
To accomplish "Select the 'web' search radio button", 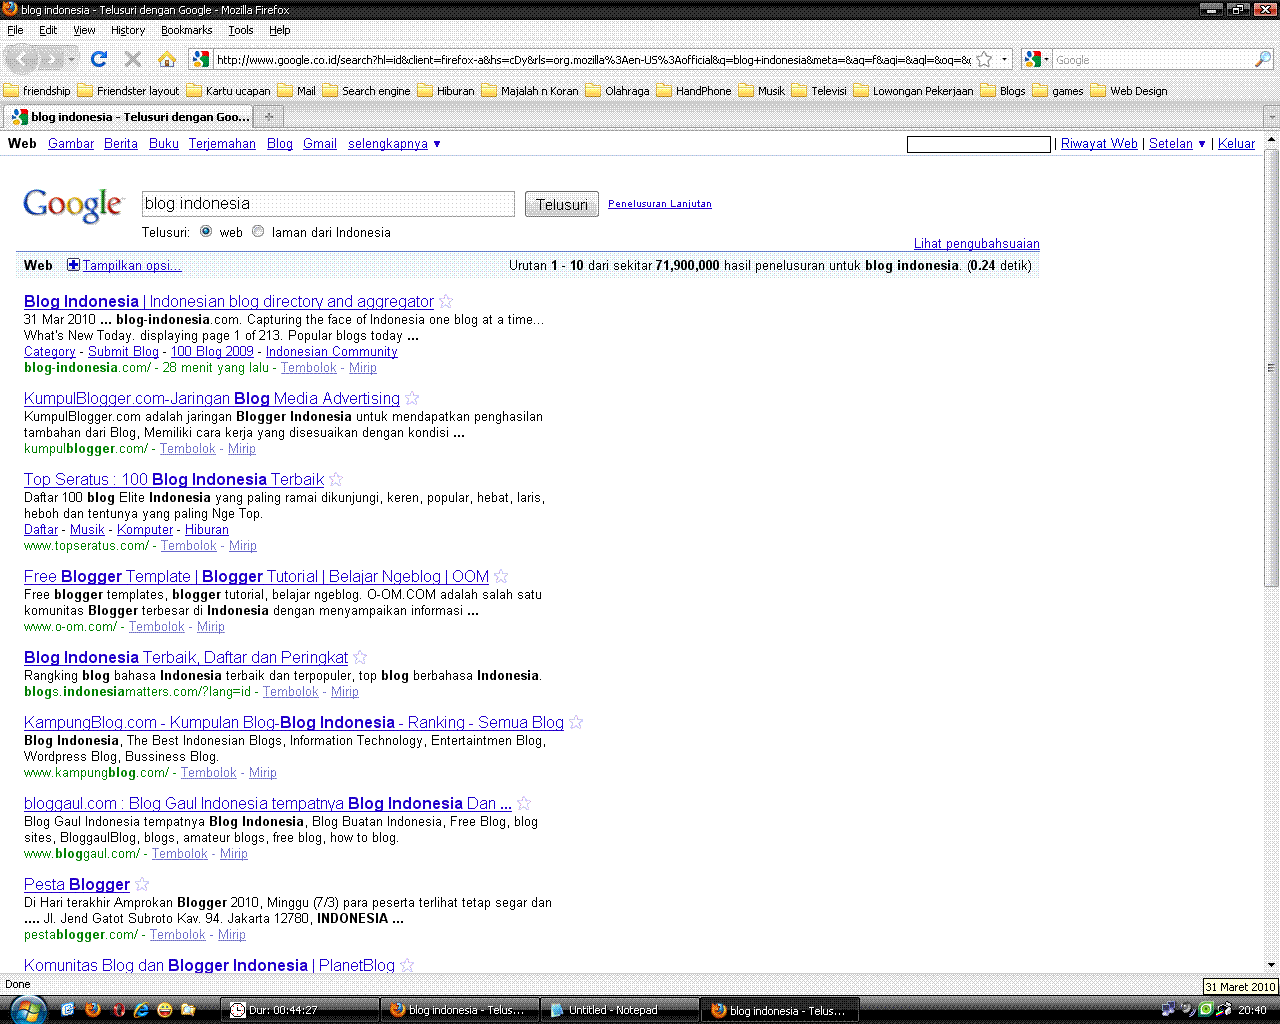I will [x=206, y=231].
